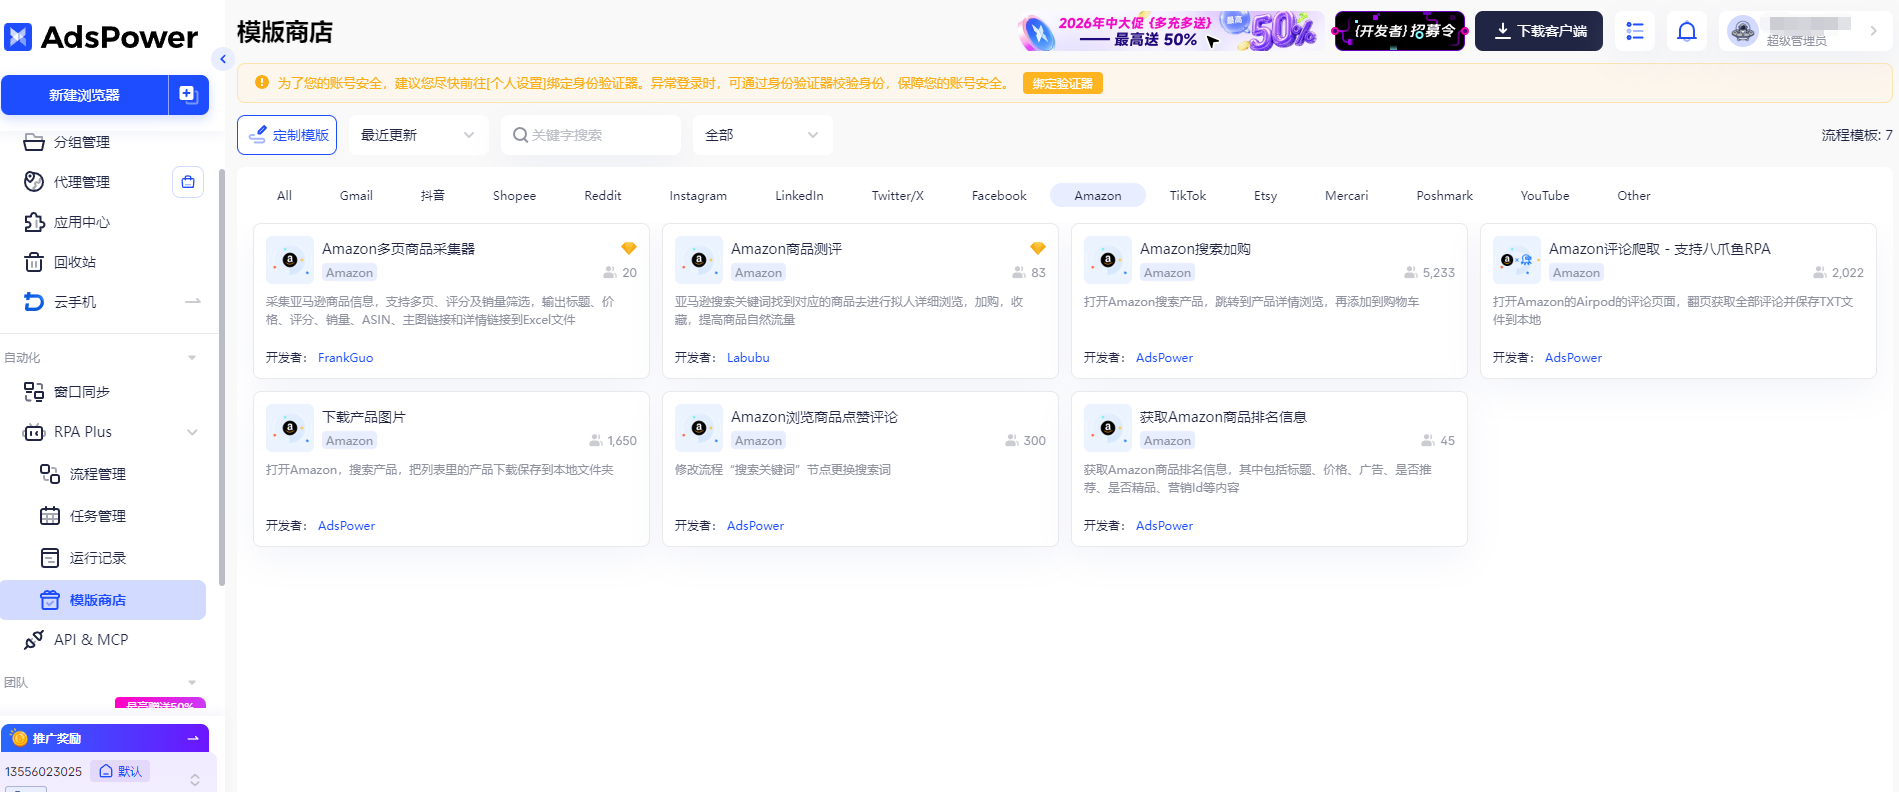Click the 关键字搜索 search field

coord(591,135)
